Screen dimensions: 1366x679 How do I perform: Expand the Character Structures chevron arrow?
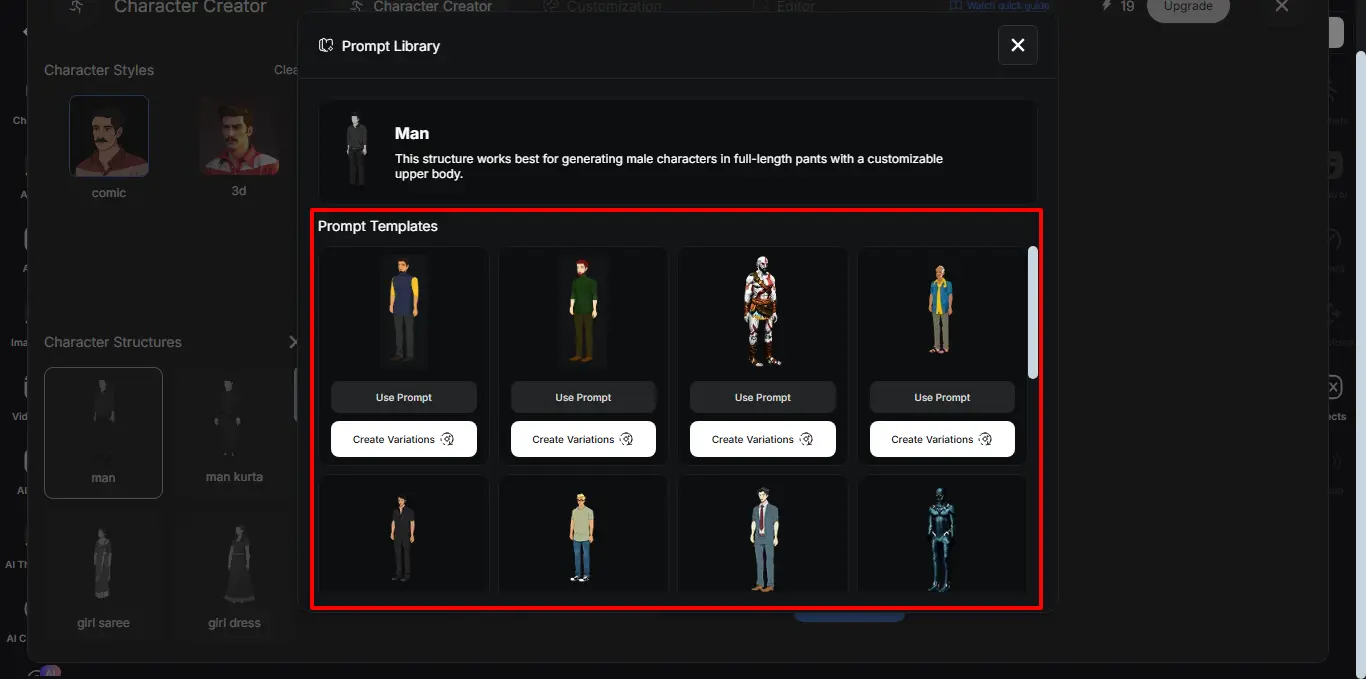(x=292, y=342)
